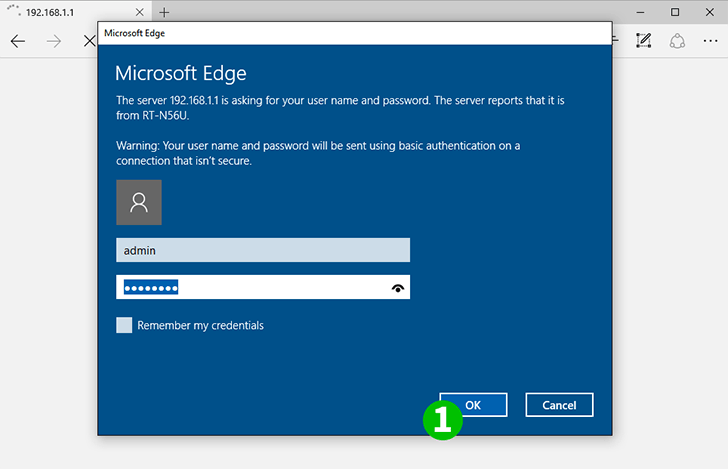
Task: Close the 192.168.1.1 tab
Action: [139, 13]
